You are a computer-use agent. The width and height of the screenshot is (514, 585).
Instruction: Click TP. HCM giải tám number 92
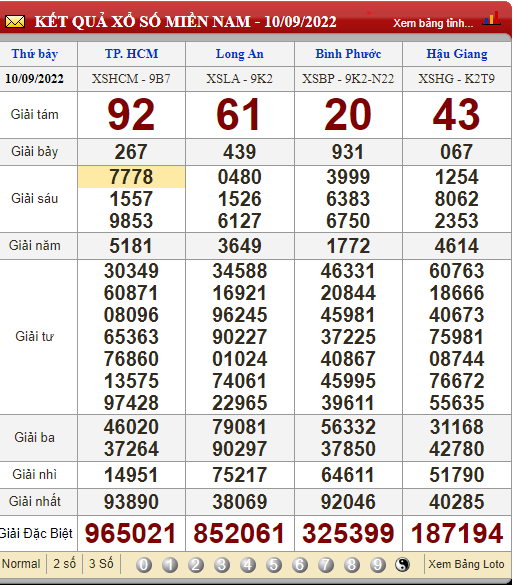131,115
